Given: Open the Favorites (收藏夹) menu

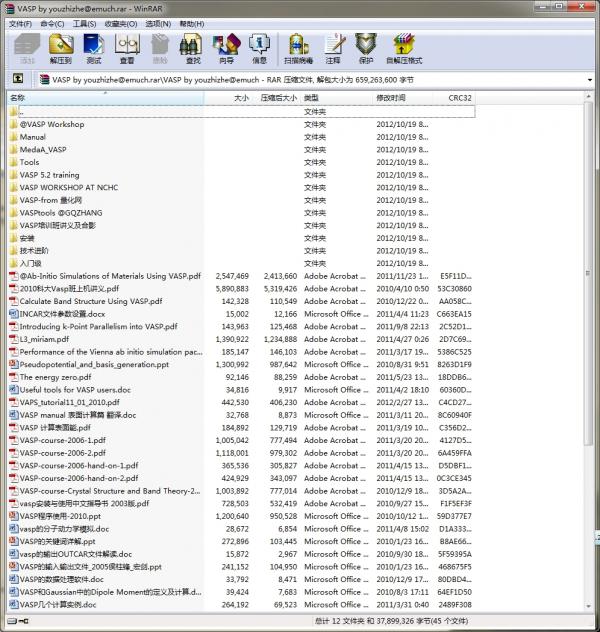Looking at the screenshot, I should coord(121,24).
